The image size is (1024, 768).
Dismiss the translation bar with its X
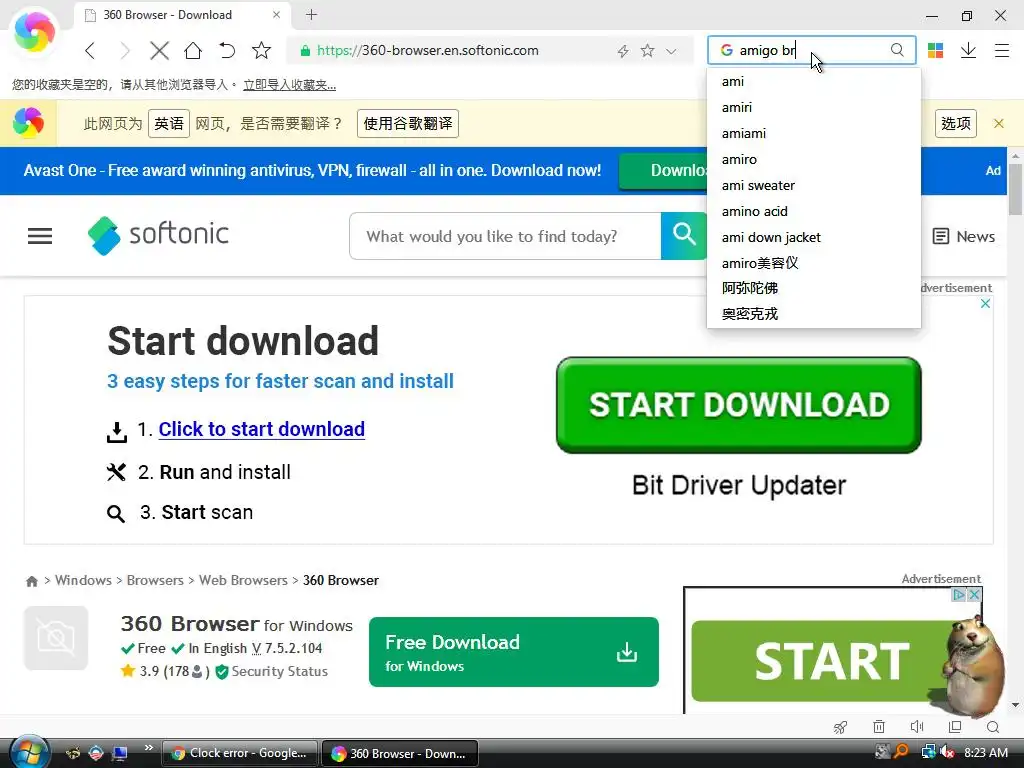click(x=999, y=123)
